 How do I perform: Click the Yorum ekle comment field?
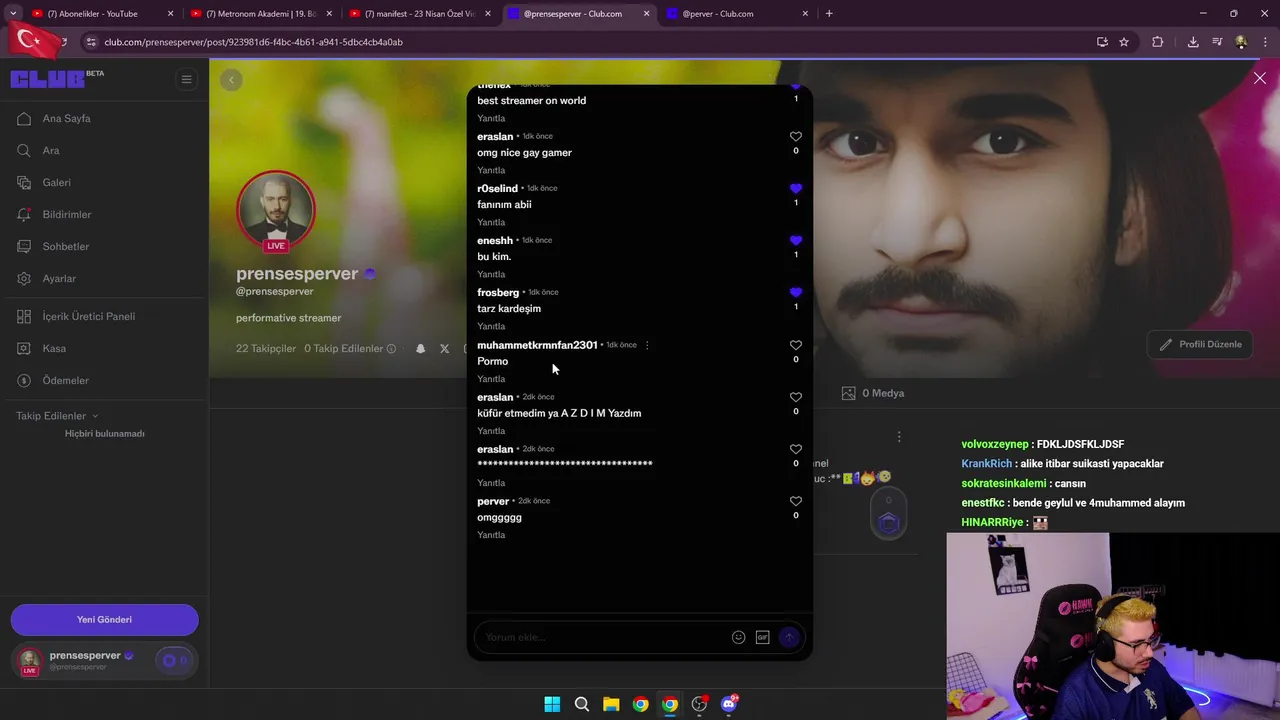tap(603, 637)
